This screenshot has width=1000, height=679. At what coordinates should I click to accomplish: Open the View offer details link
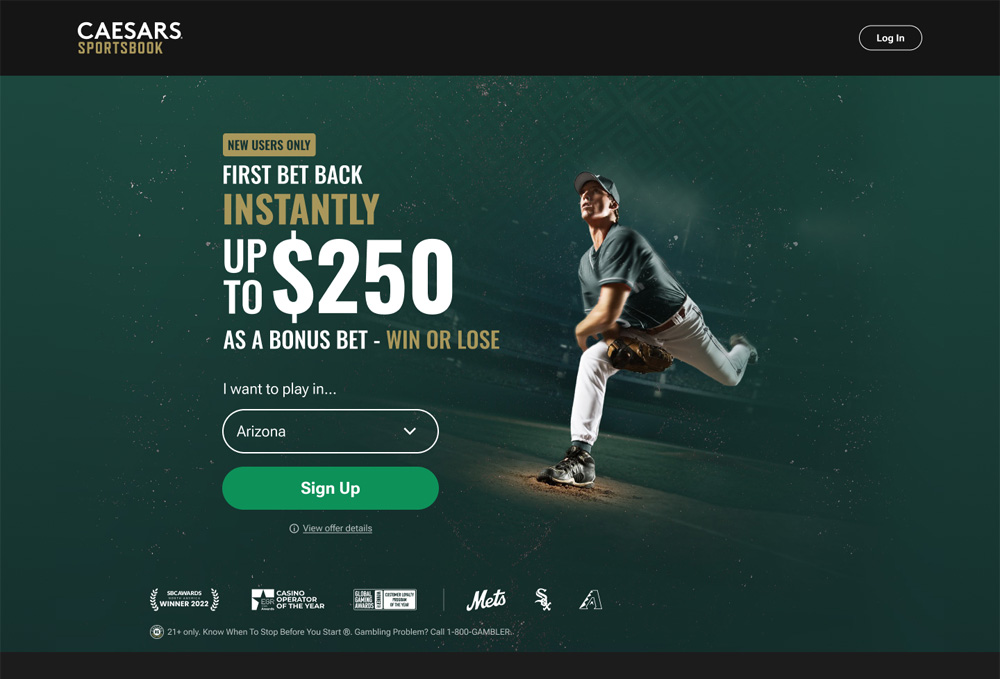point(337,528)
